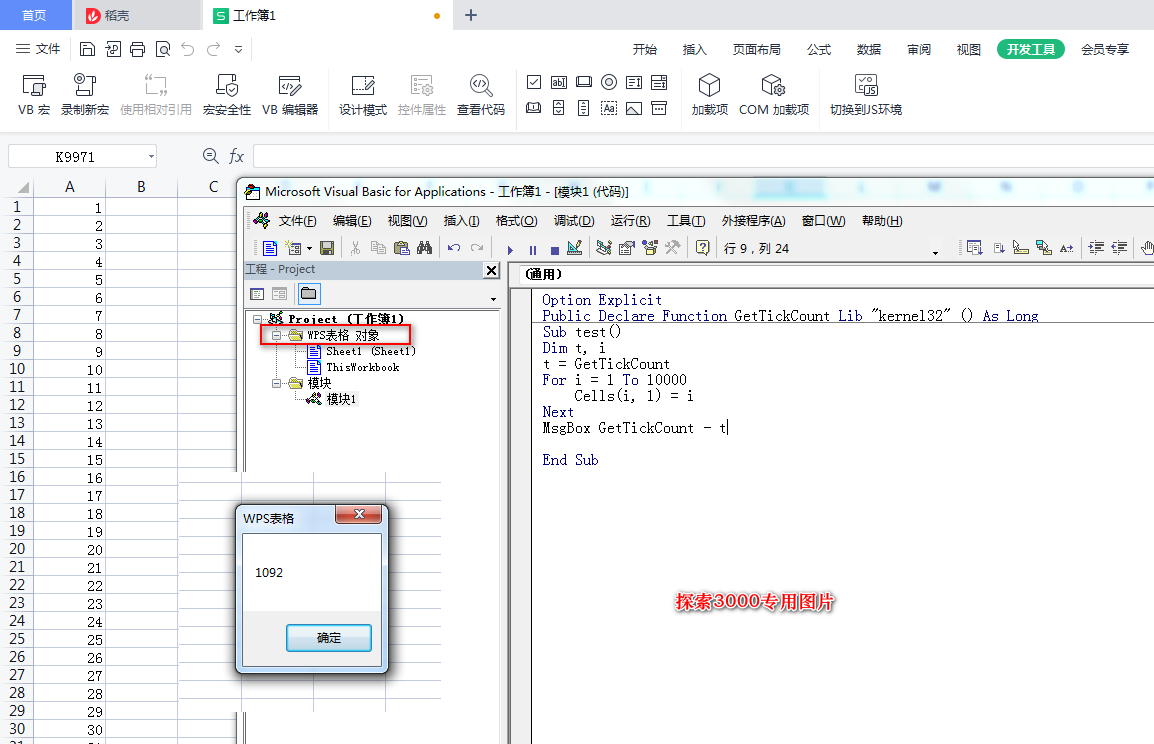Screen dimensions: 1154x744
Task: Toggle 设计模式 design mode
Action: tap(363, 95)
